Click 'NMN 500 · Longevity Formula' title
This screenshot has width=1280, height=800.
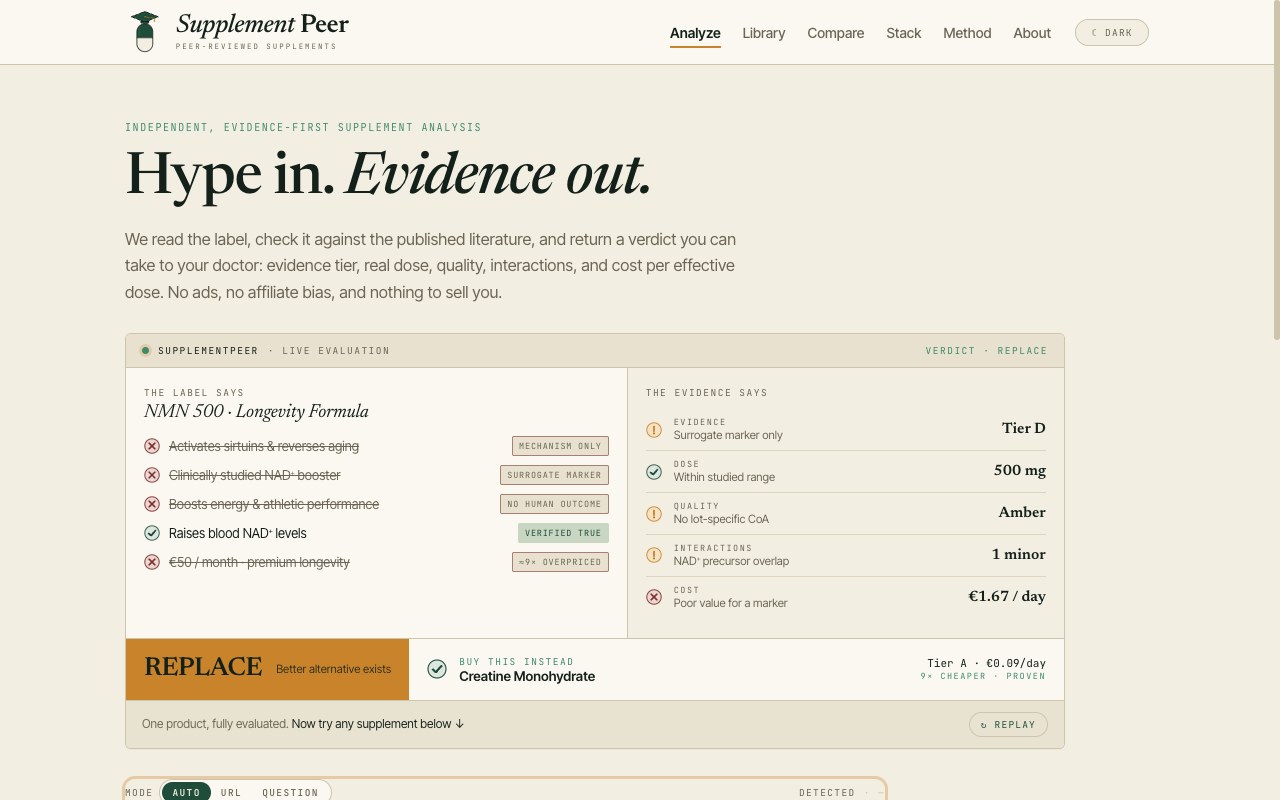pos(256,411)
